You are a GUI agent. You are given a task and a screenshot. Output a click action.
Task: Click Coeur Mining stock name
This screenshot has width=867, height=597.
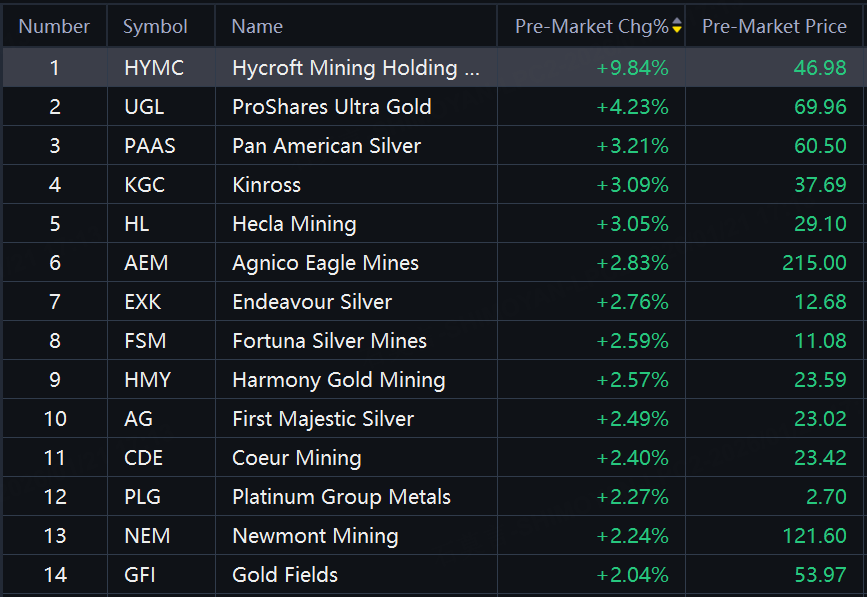[x=296, y=458]
